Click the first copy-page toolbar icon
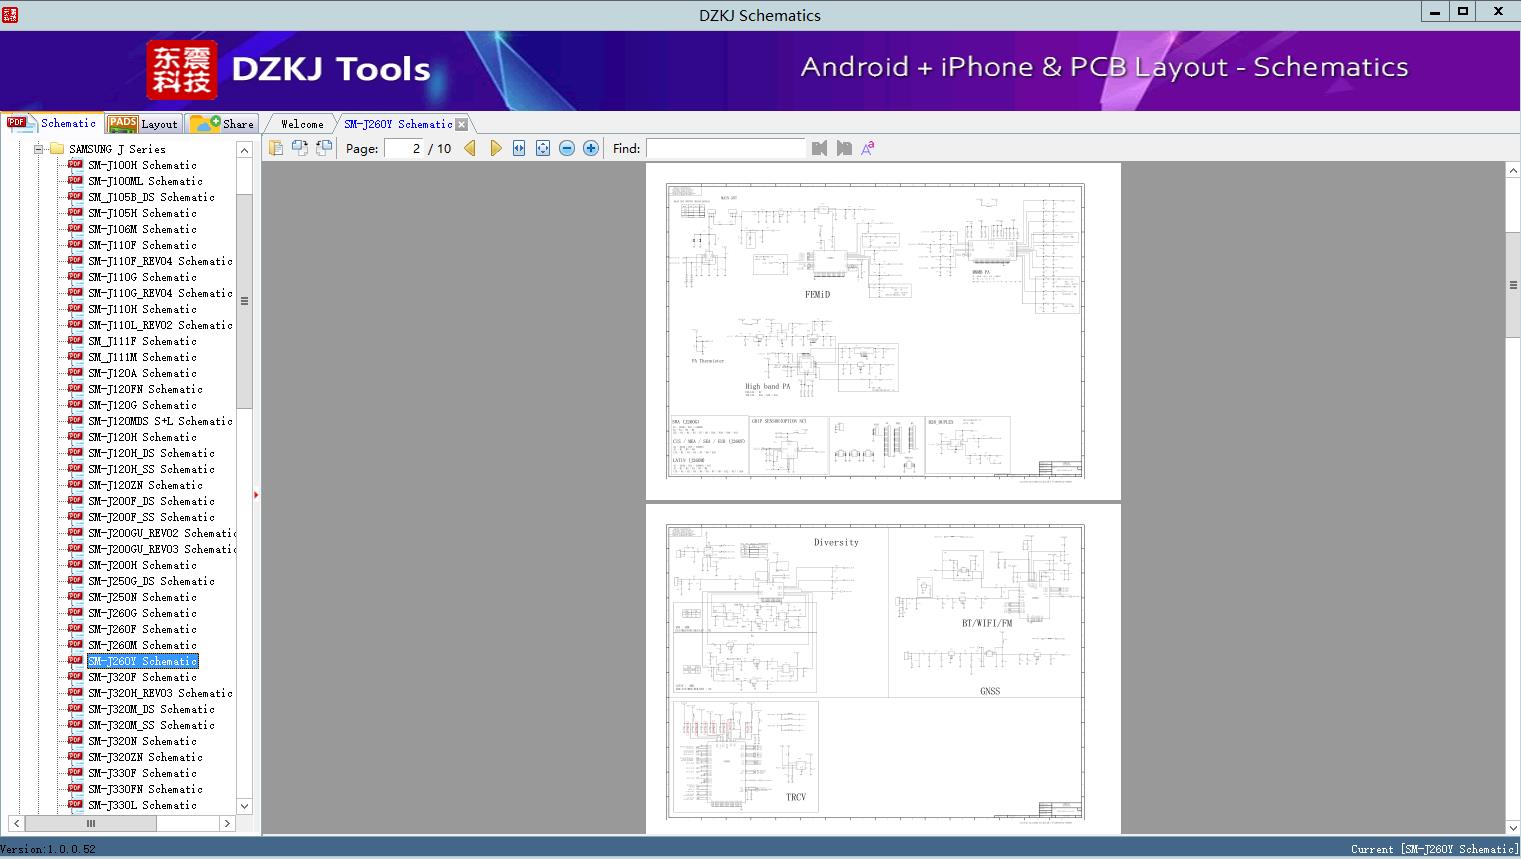 [275, 148]
